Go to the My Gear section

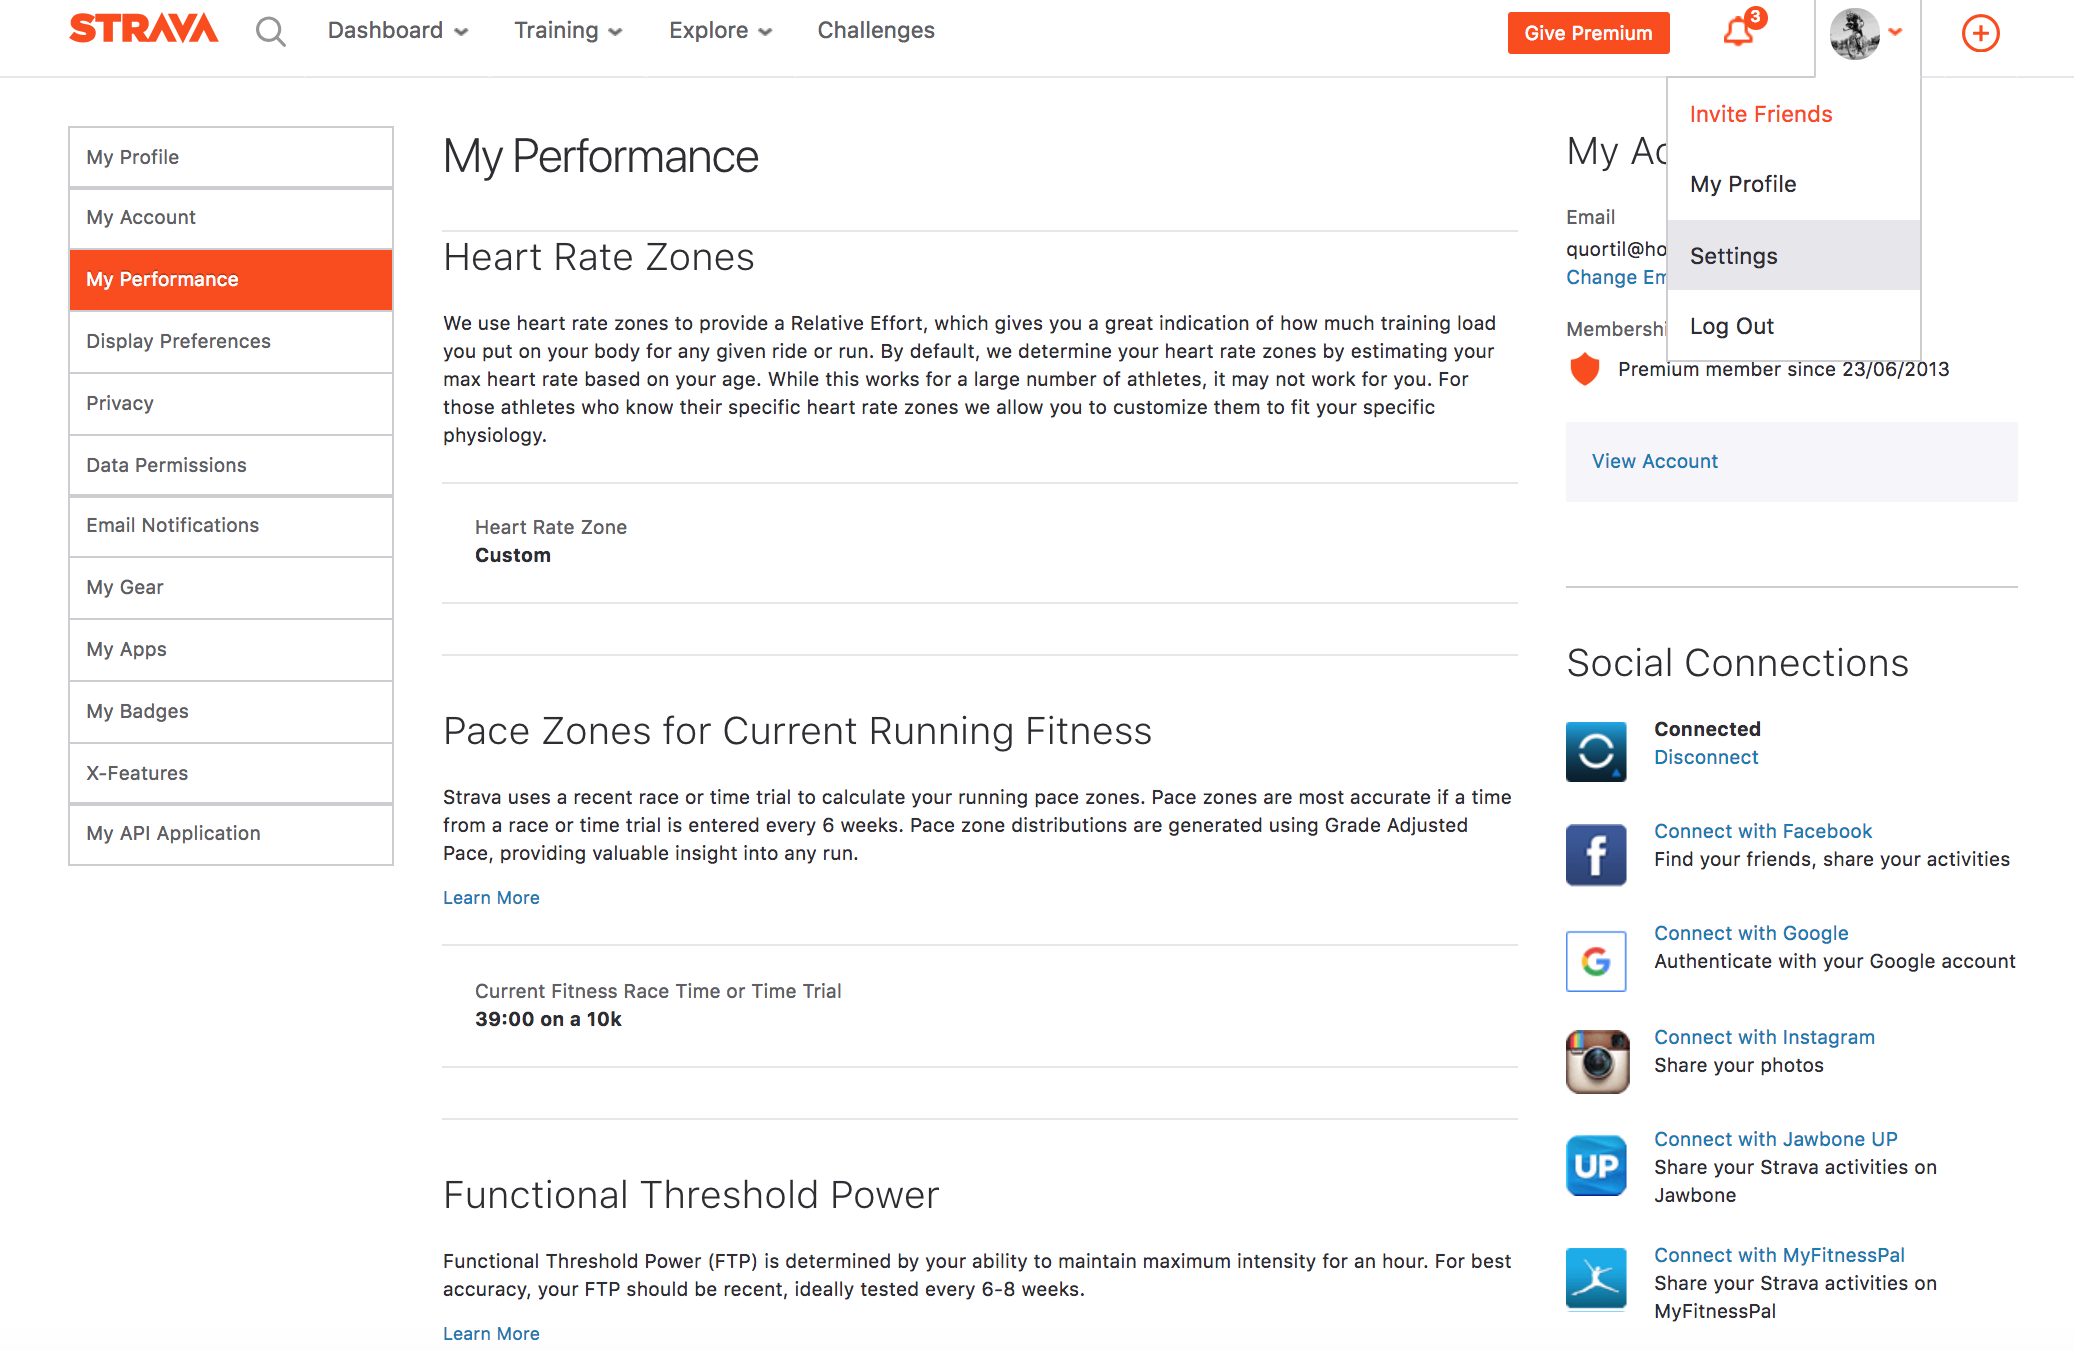coord(125,587)
